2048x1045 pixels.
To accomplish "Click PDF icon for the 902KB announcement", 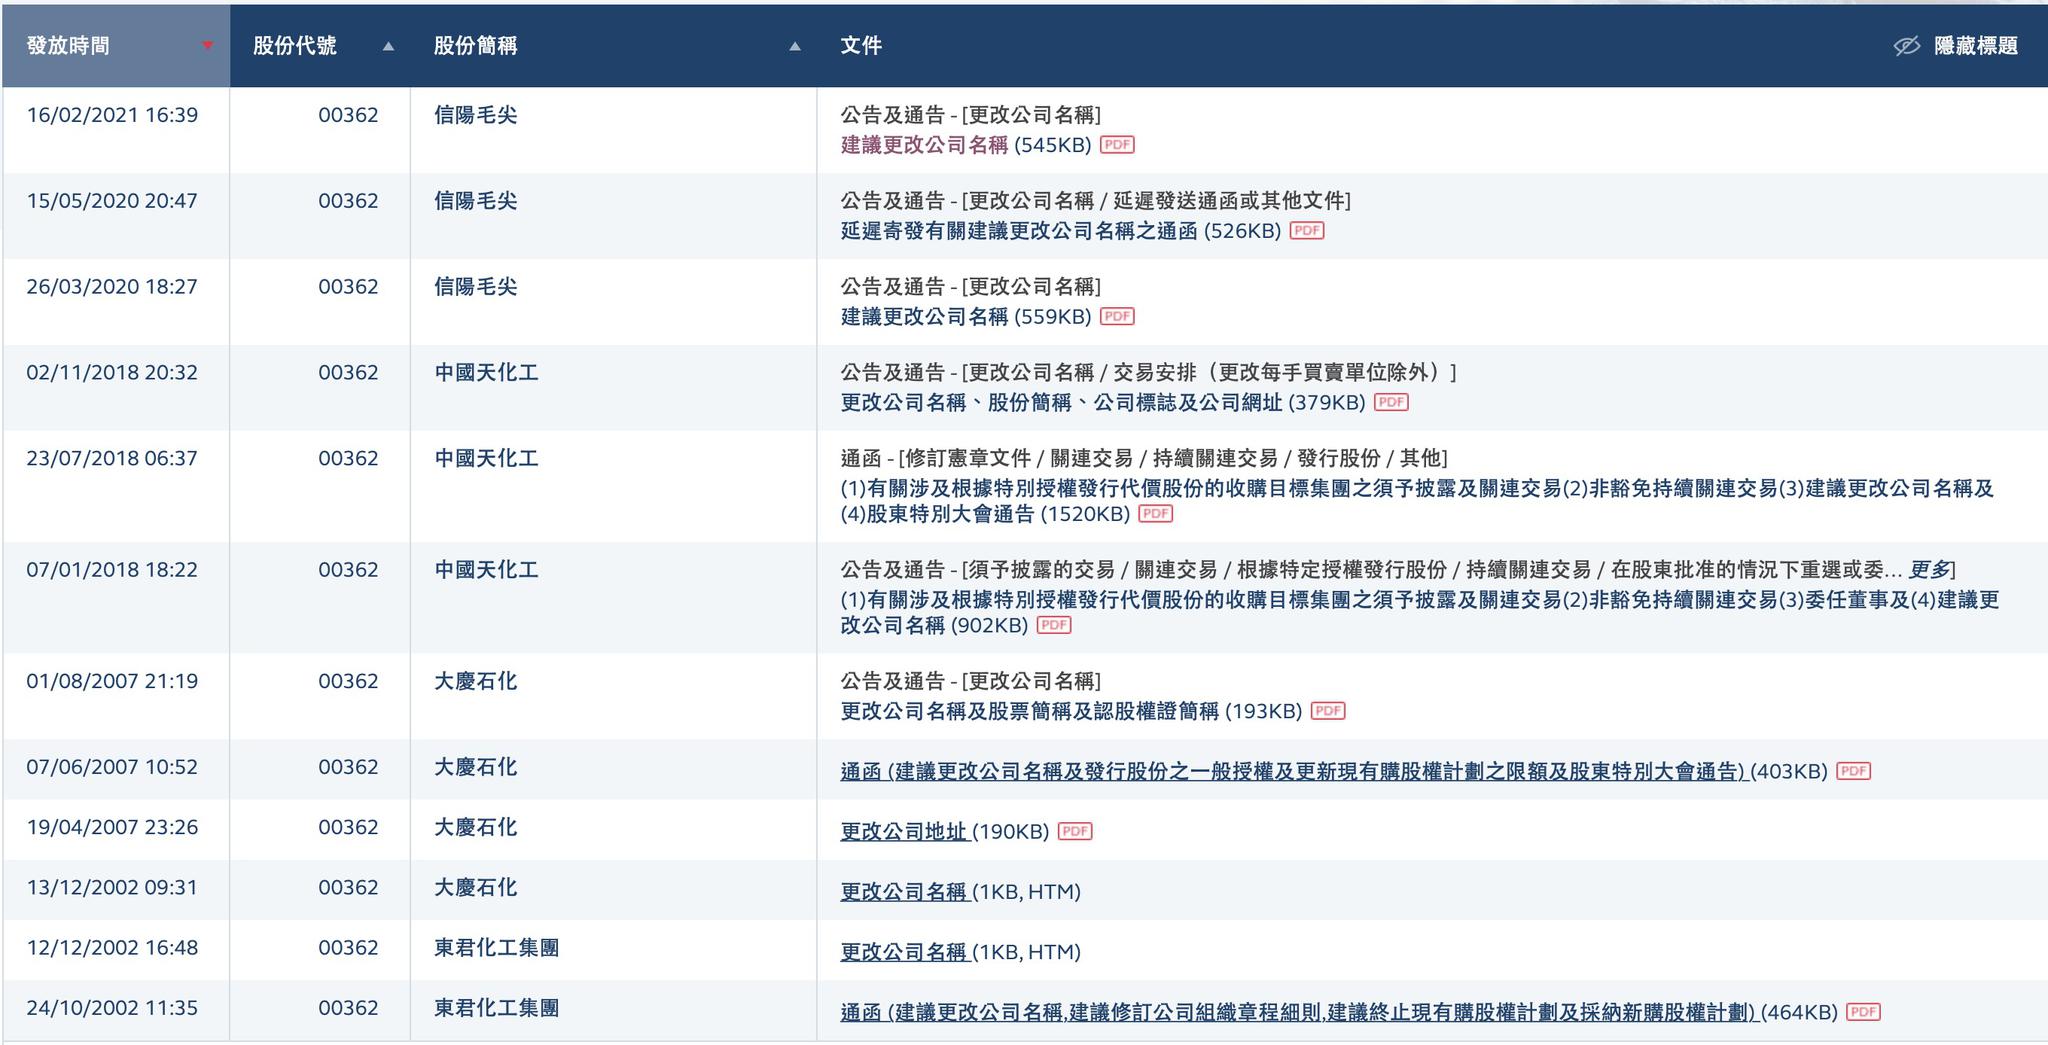I will (x=1054, y=625).
